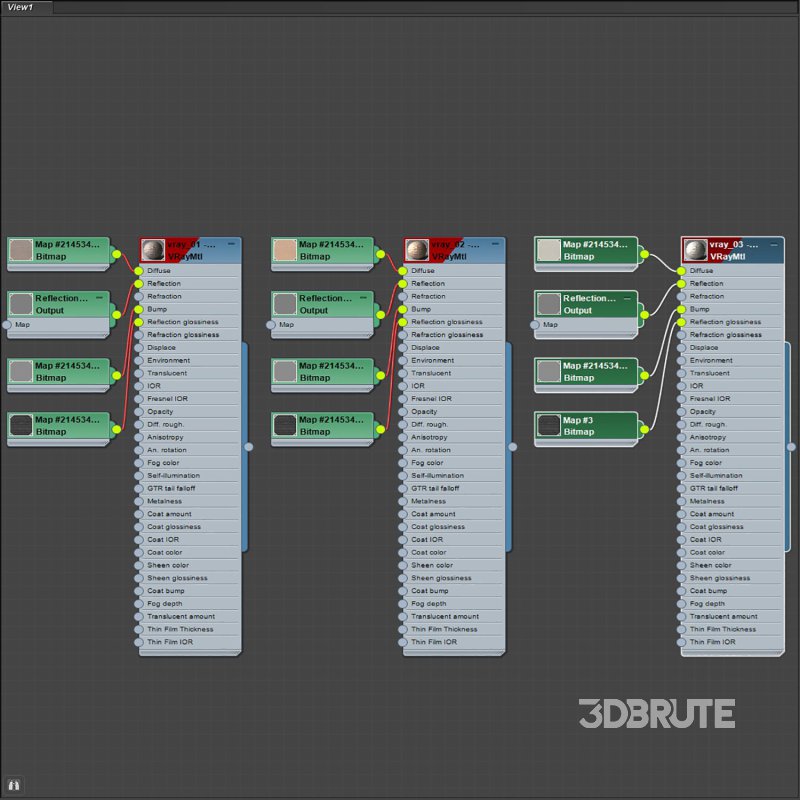Collapse the vray_02 VRayMtl node
This screenshot has height=800, width=800.
(x=495, y=243)
